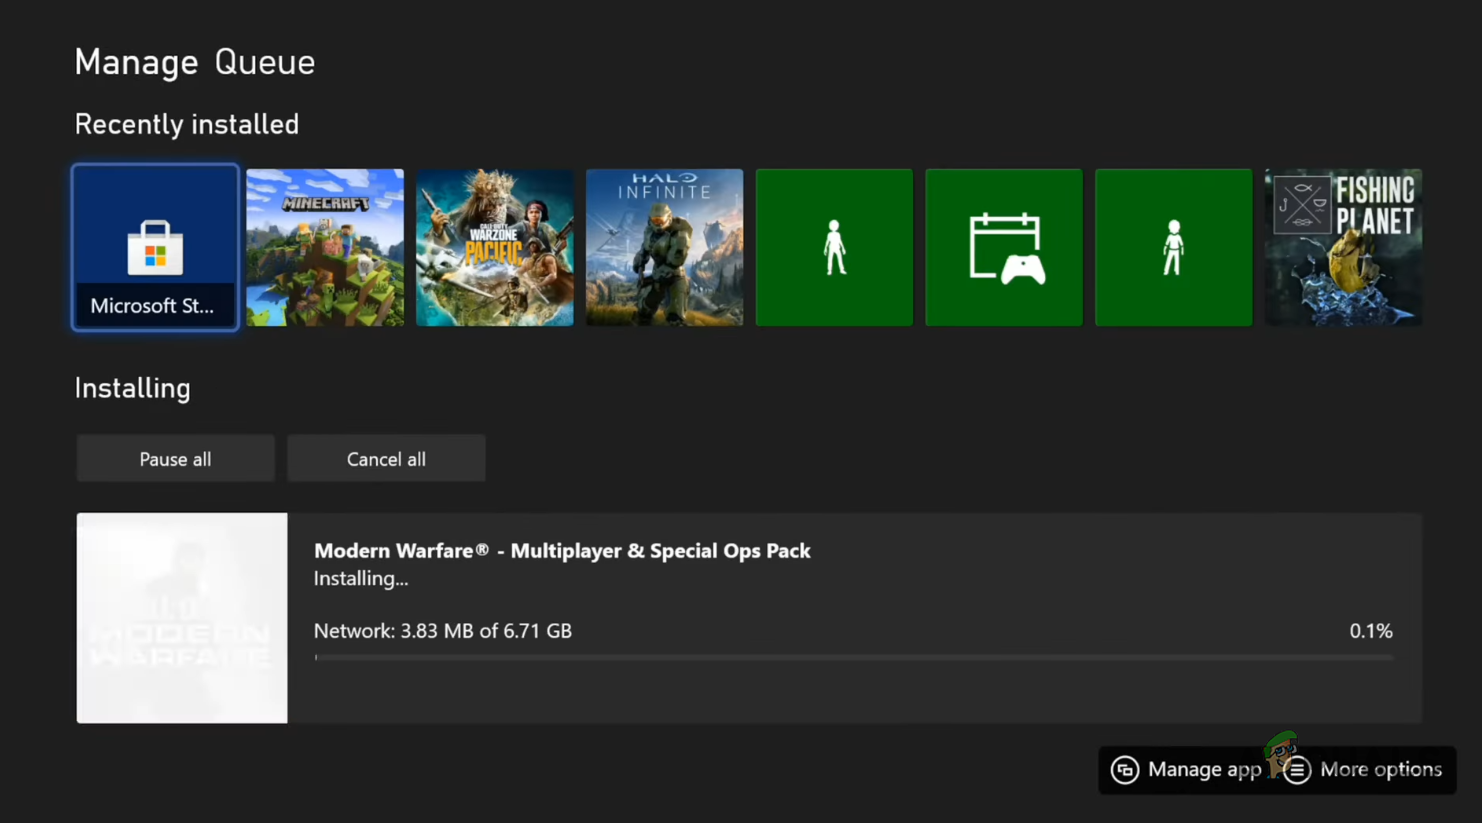Viewport: 1482px width, 823px height.
Task: Click the avatar tile beside Halo Infinite
Action: 834,247
